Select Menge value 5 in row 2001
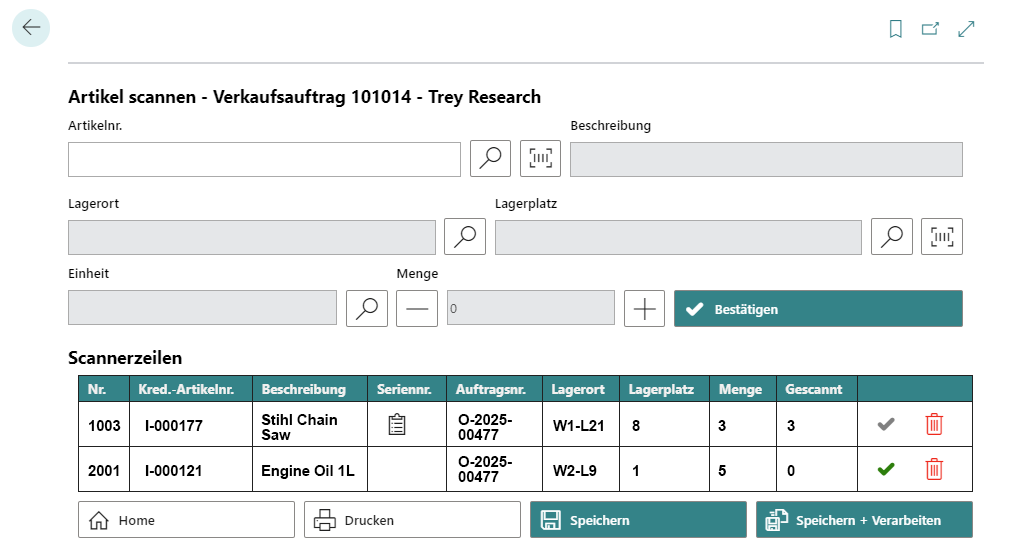Screen dimensions: 1014x544 (x=742, y=470)
